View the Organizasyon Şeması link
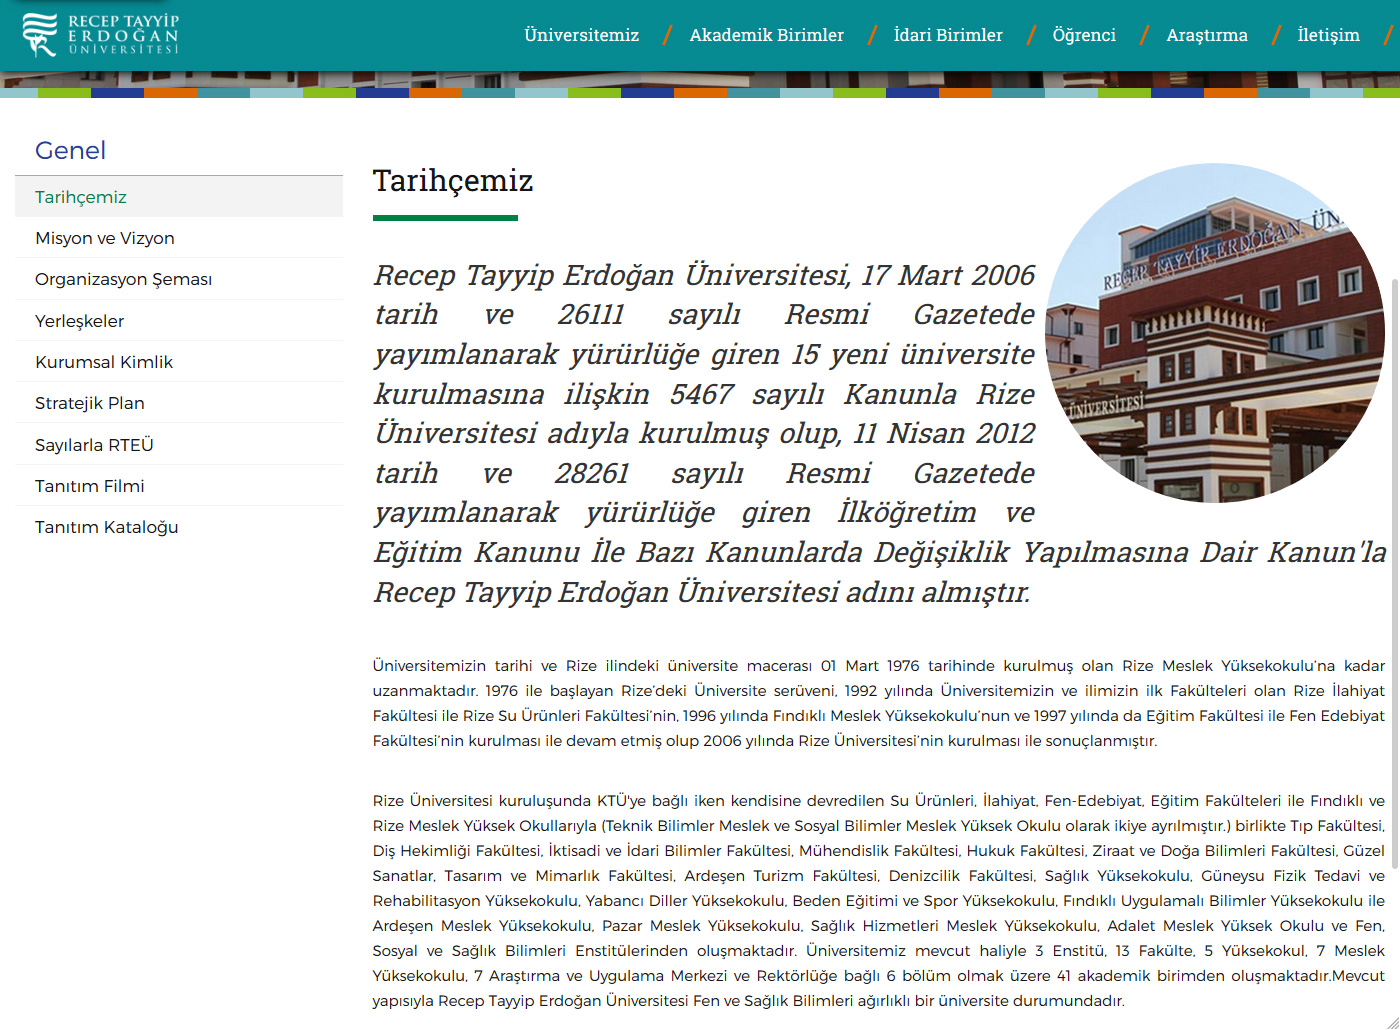The height and width of the screenshot is (1030, 1400). 123,279
